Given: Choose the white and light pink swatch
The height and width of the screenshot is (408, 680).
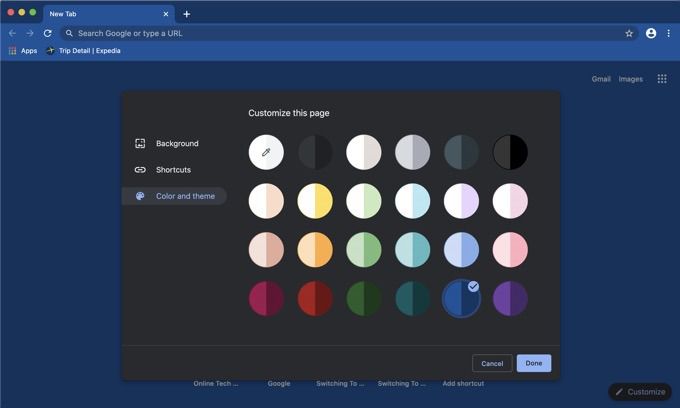Looking at the screenshot, I should coord(510,201).
